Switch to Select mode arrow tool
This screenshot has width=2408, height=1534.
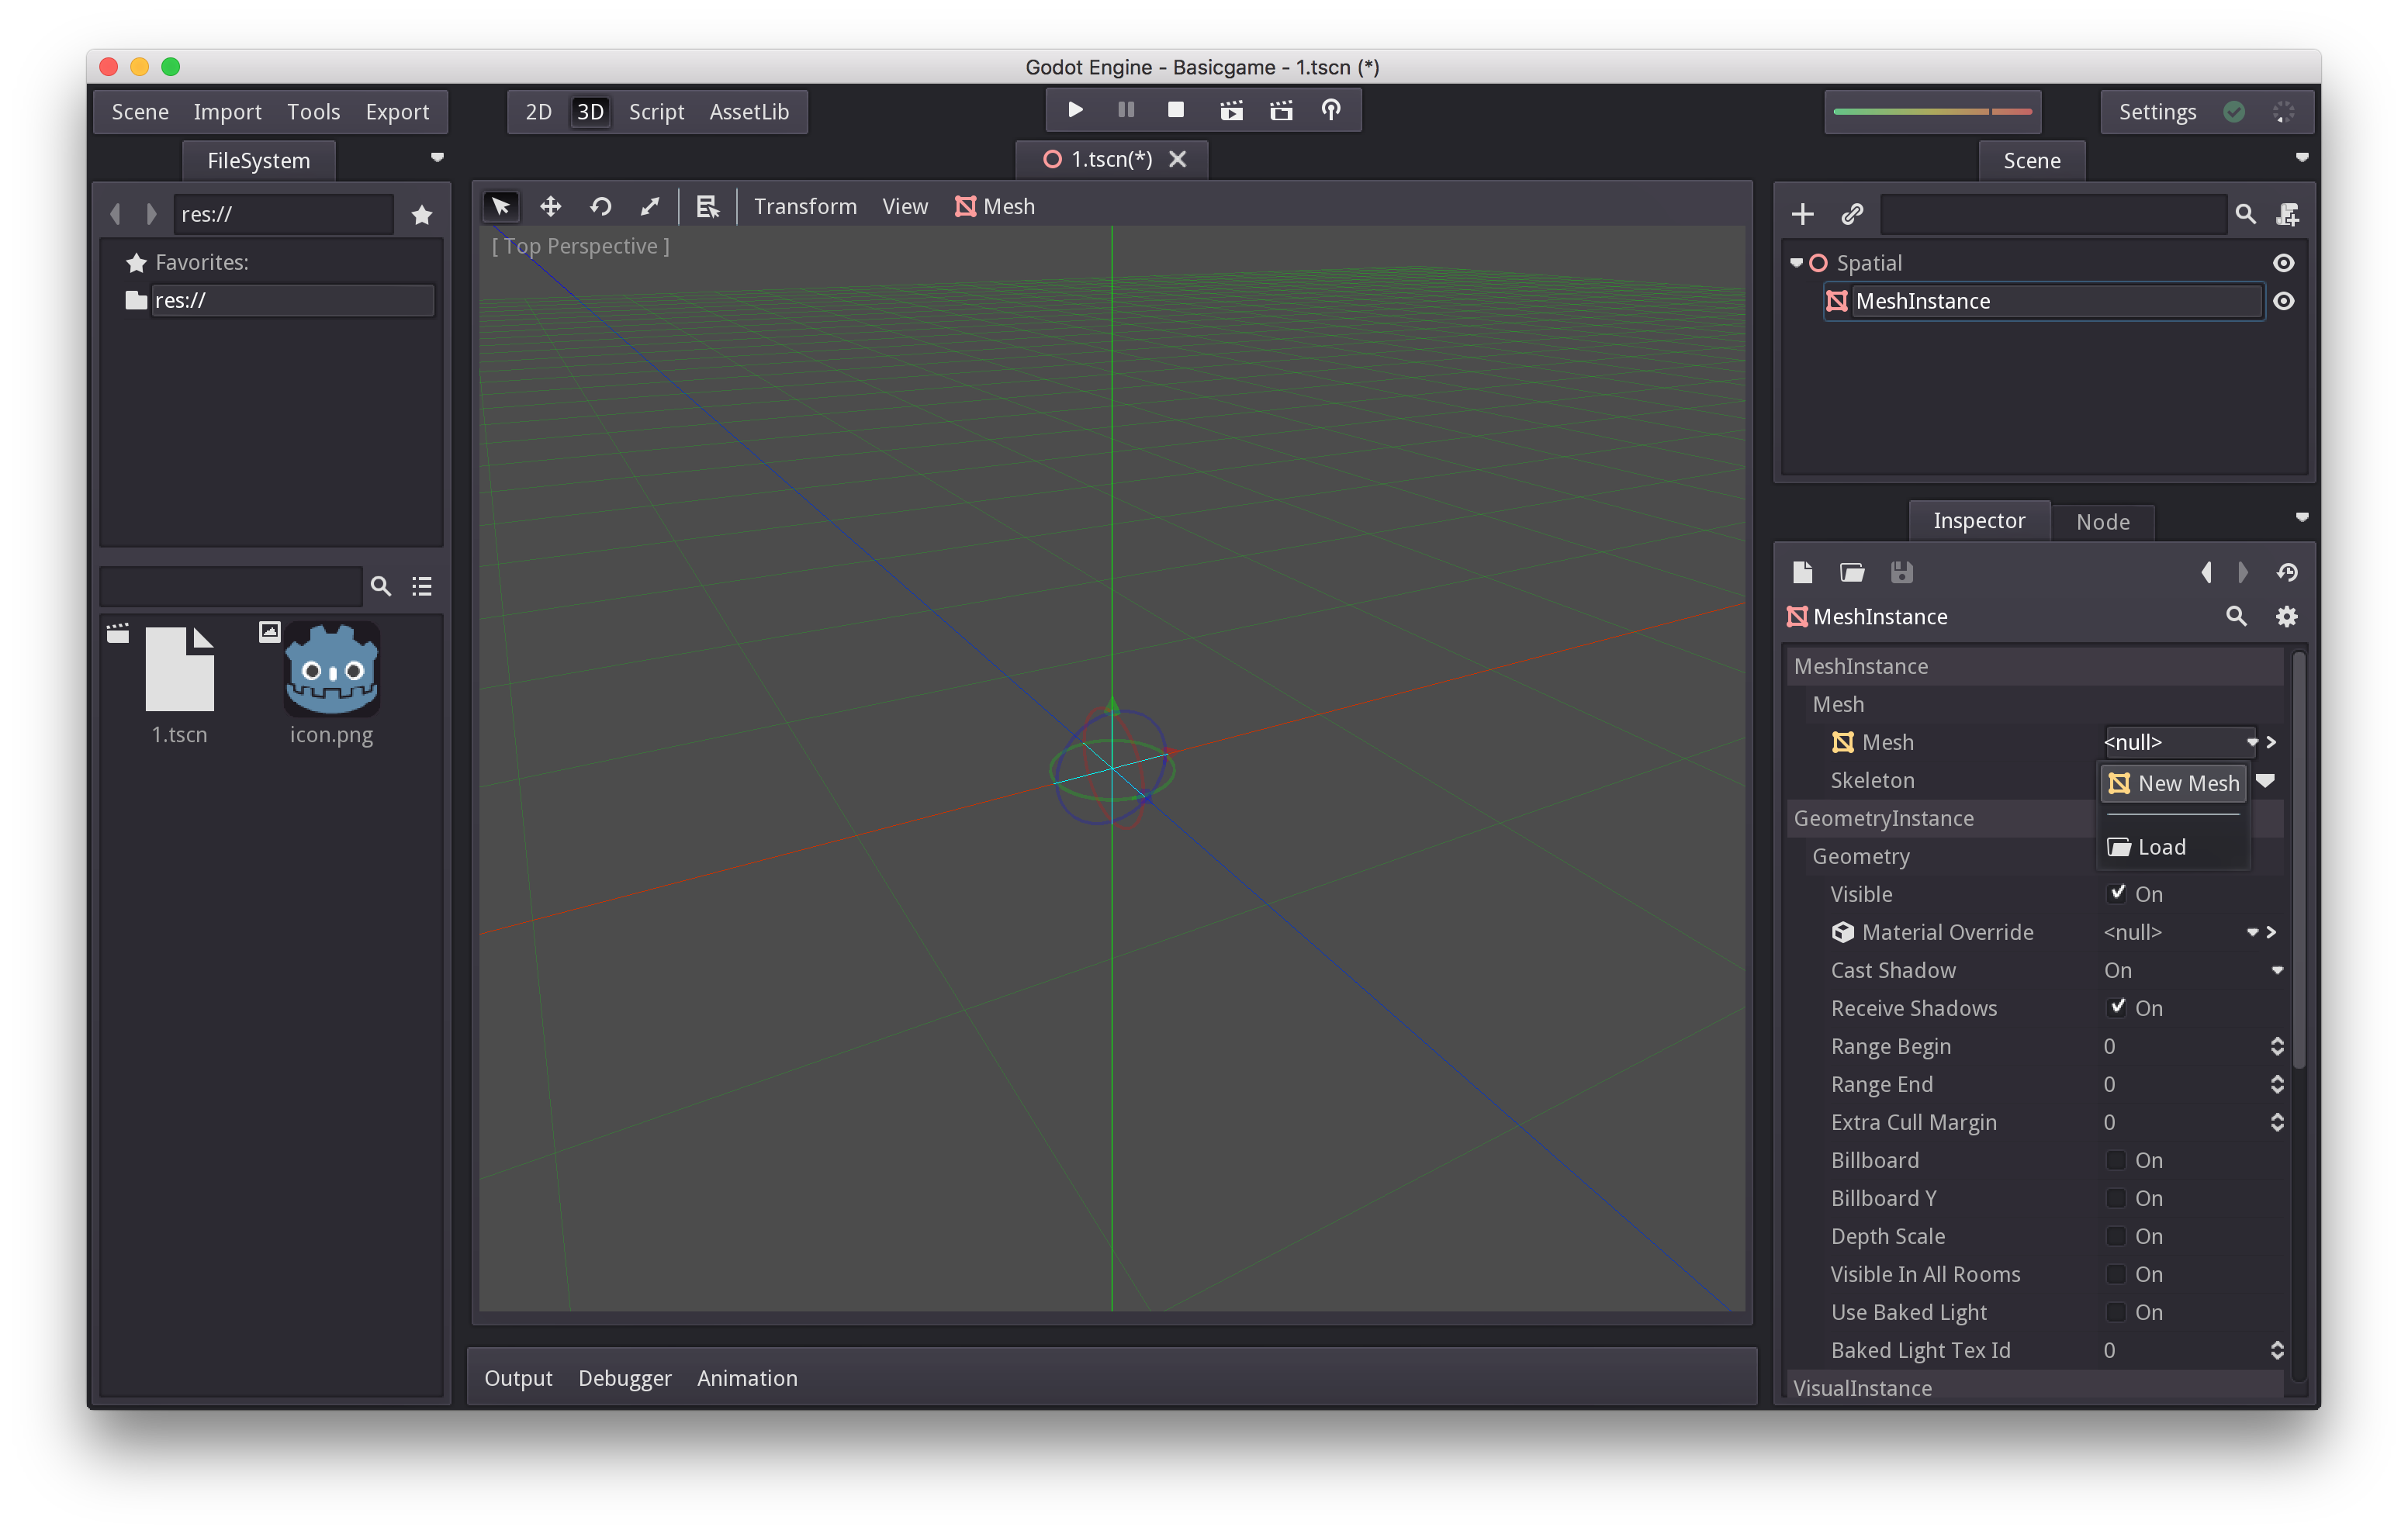point(500,206)
